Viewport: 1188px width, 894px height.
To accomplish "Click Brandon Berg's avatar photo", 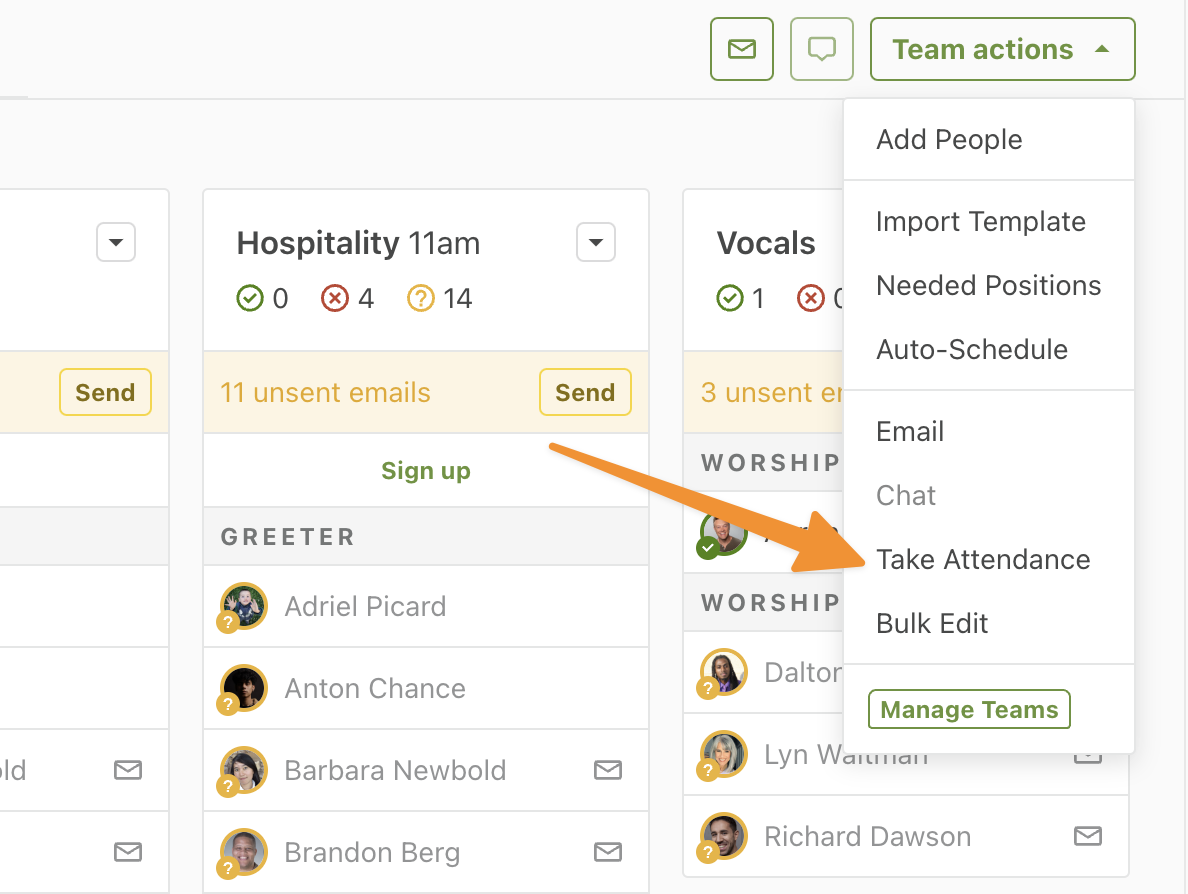I will tap(243, 852).
